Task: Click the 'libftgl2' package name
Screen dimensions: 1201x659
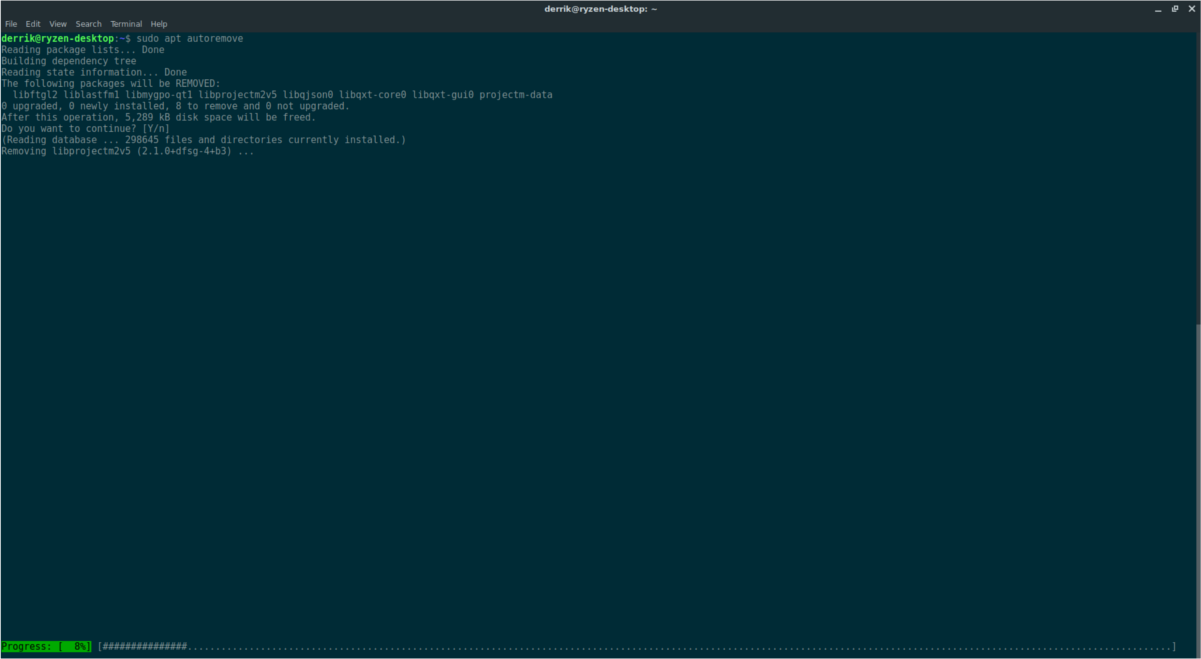Action: coord(35,95)
